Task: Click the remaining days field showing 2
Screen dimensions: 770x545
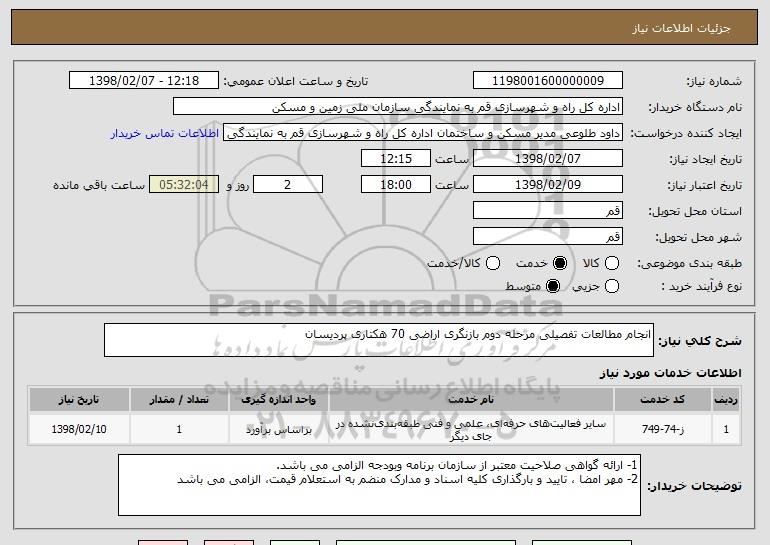Action: 288,185
